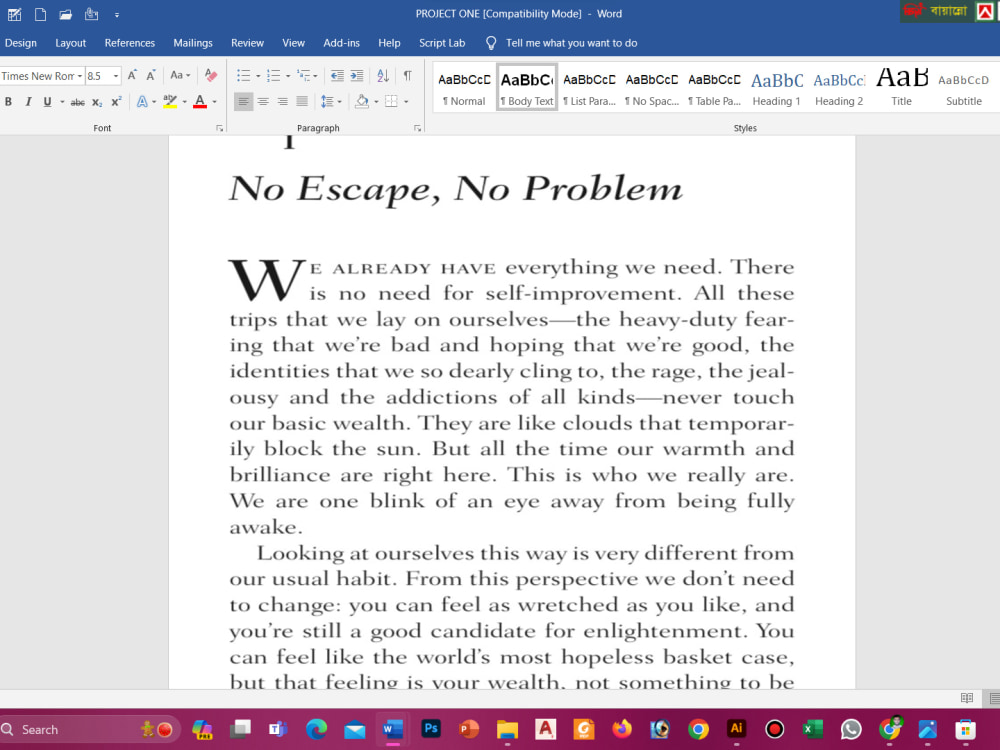
Task: Apply the Normal style
Action: 464,87
